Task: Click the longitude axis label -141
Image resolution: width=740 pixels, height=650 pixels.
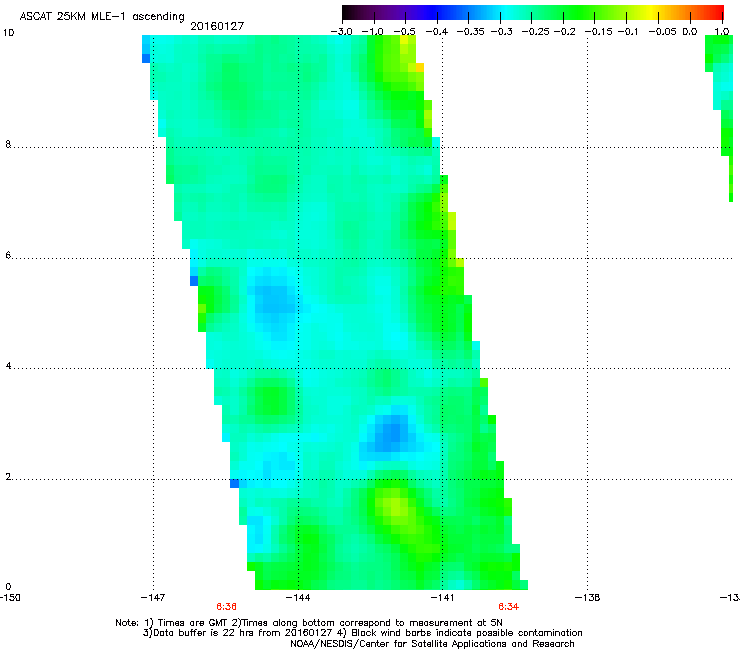Action: [x=442, y=598]
